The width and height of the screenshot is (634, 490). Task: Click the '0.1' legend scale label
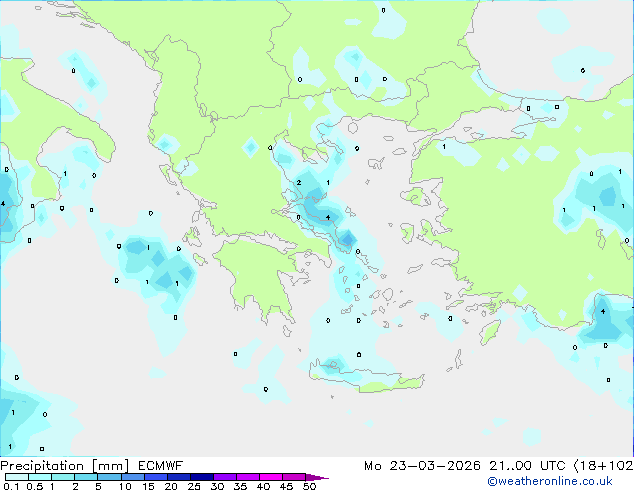(11, 486)
